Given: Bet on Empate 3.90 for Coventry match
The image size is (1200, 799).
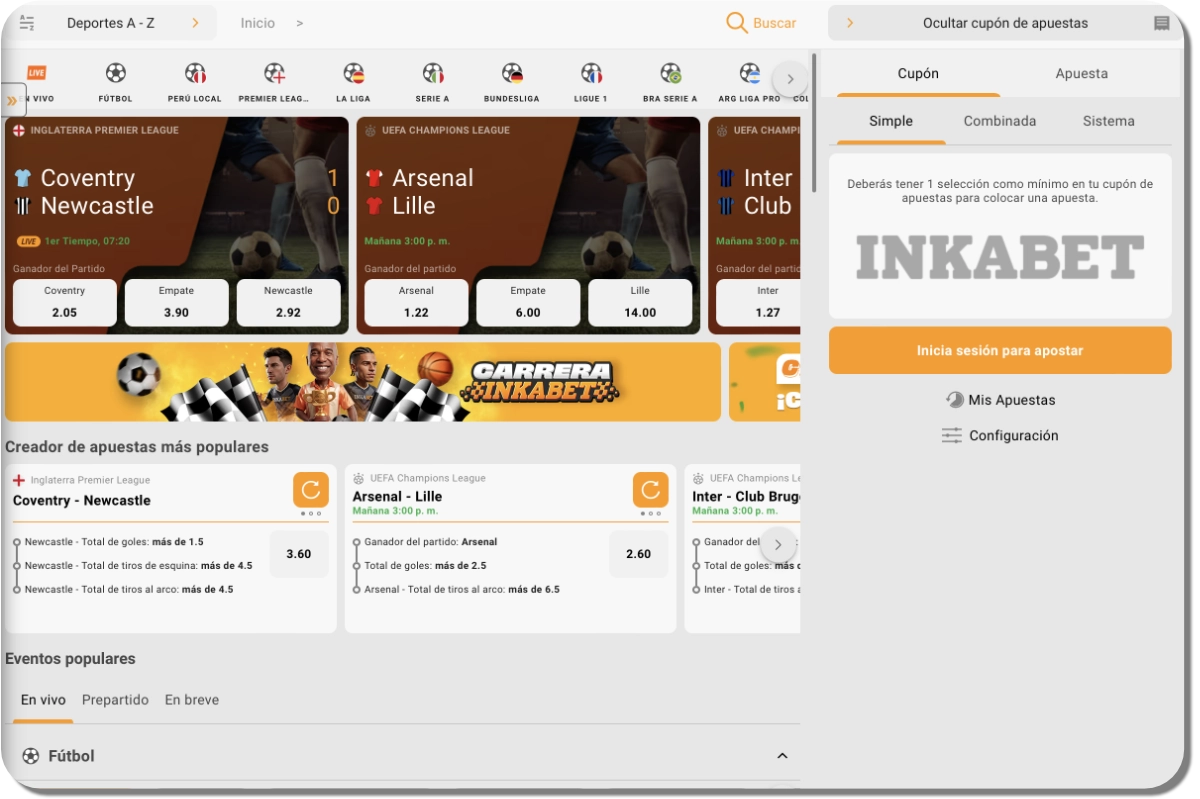Looking at the screenshot, I should [x=176, y=303].
